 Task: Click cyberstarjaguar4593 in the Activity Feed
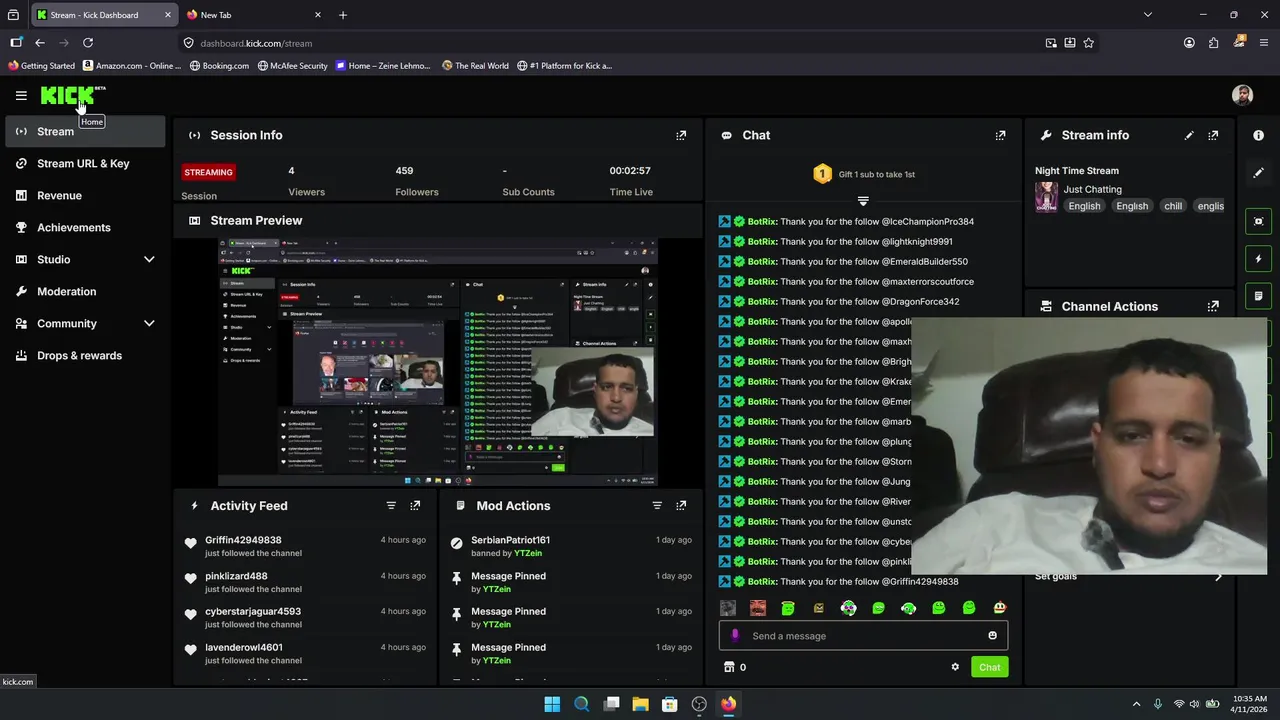pyautogui.click(x=253, y=611)
